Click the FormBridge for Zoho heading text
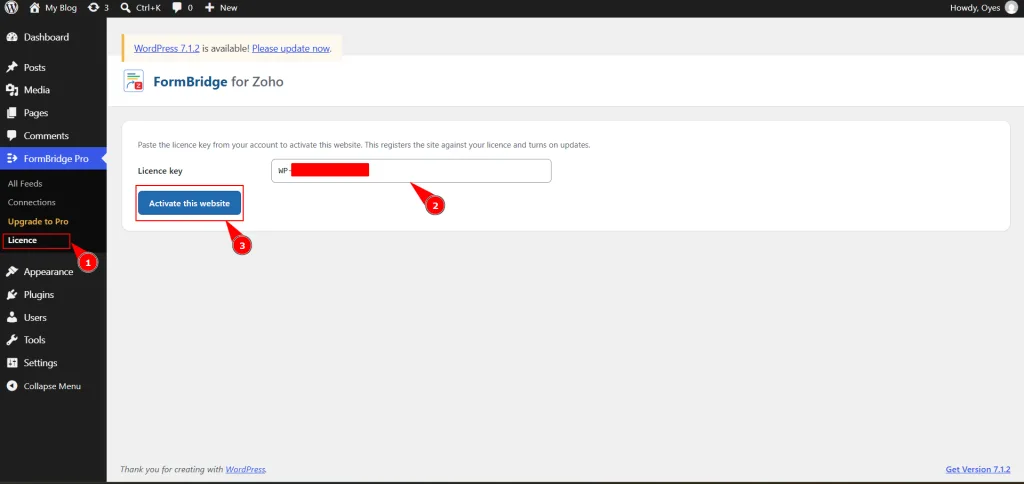Image resolution: width=1024 pixels, height=484 pixels. [218, 82]
